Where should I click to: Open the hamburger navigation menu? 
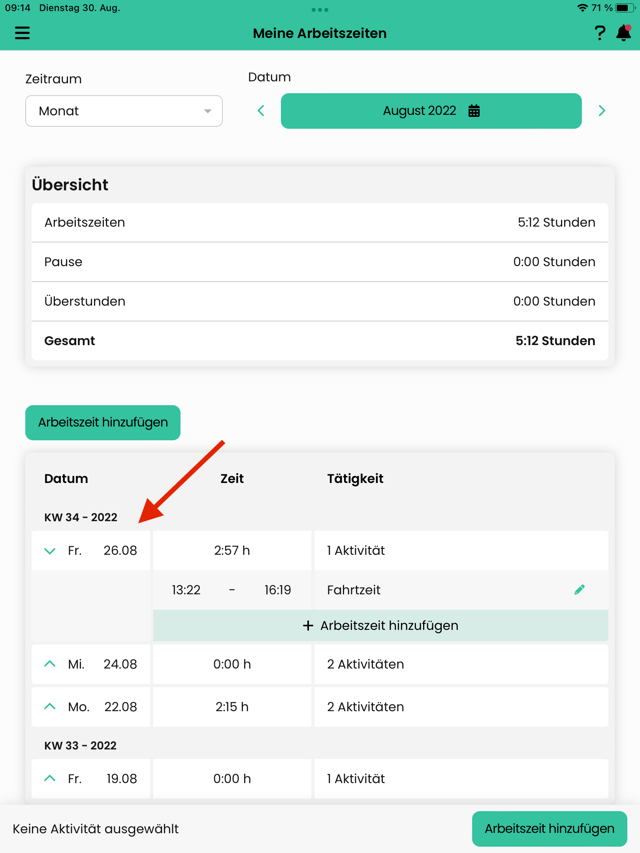click(x=22, y=33)
